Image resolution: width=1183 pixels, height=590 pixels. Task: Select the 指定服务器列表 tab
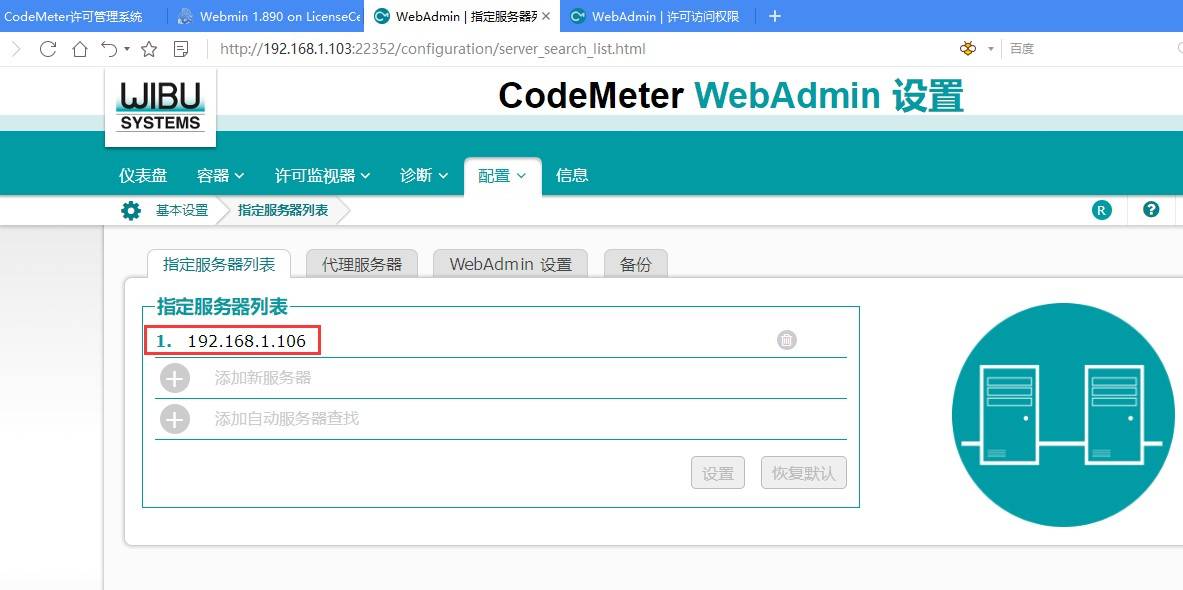219,264
